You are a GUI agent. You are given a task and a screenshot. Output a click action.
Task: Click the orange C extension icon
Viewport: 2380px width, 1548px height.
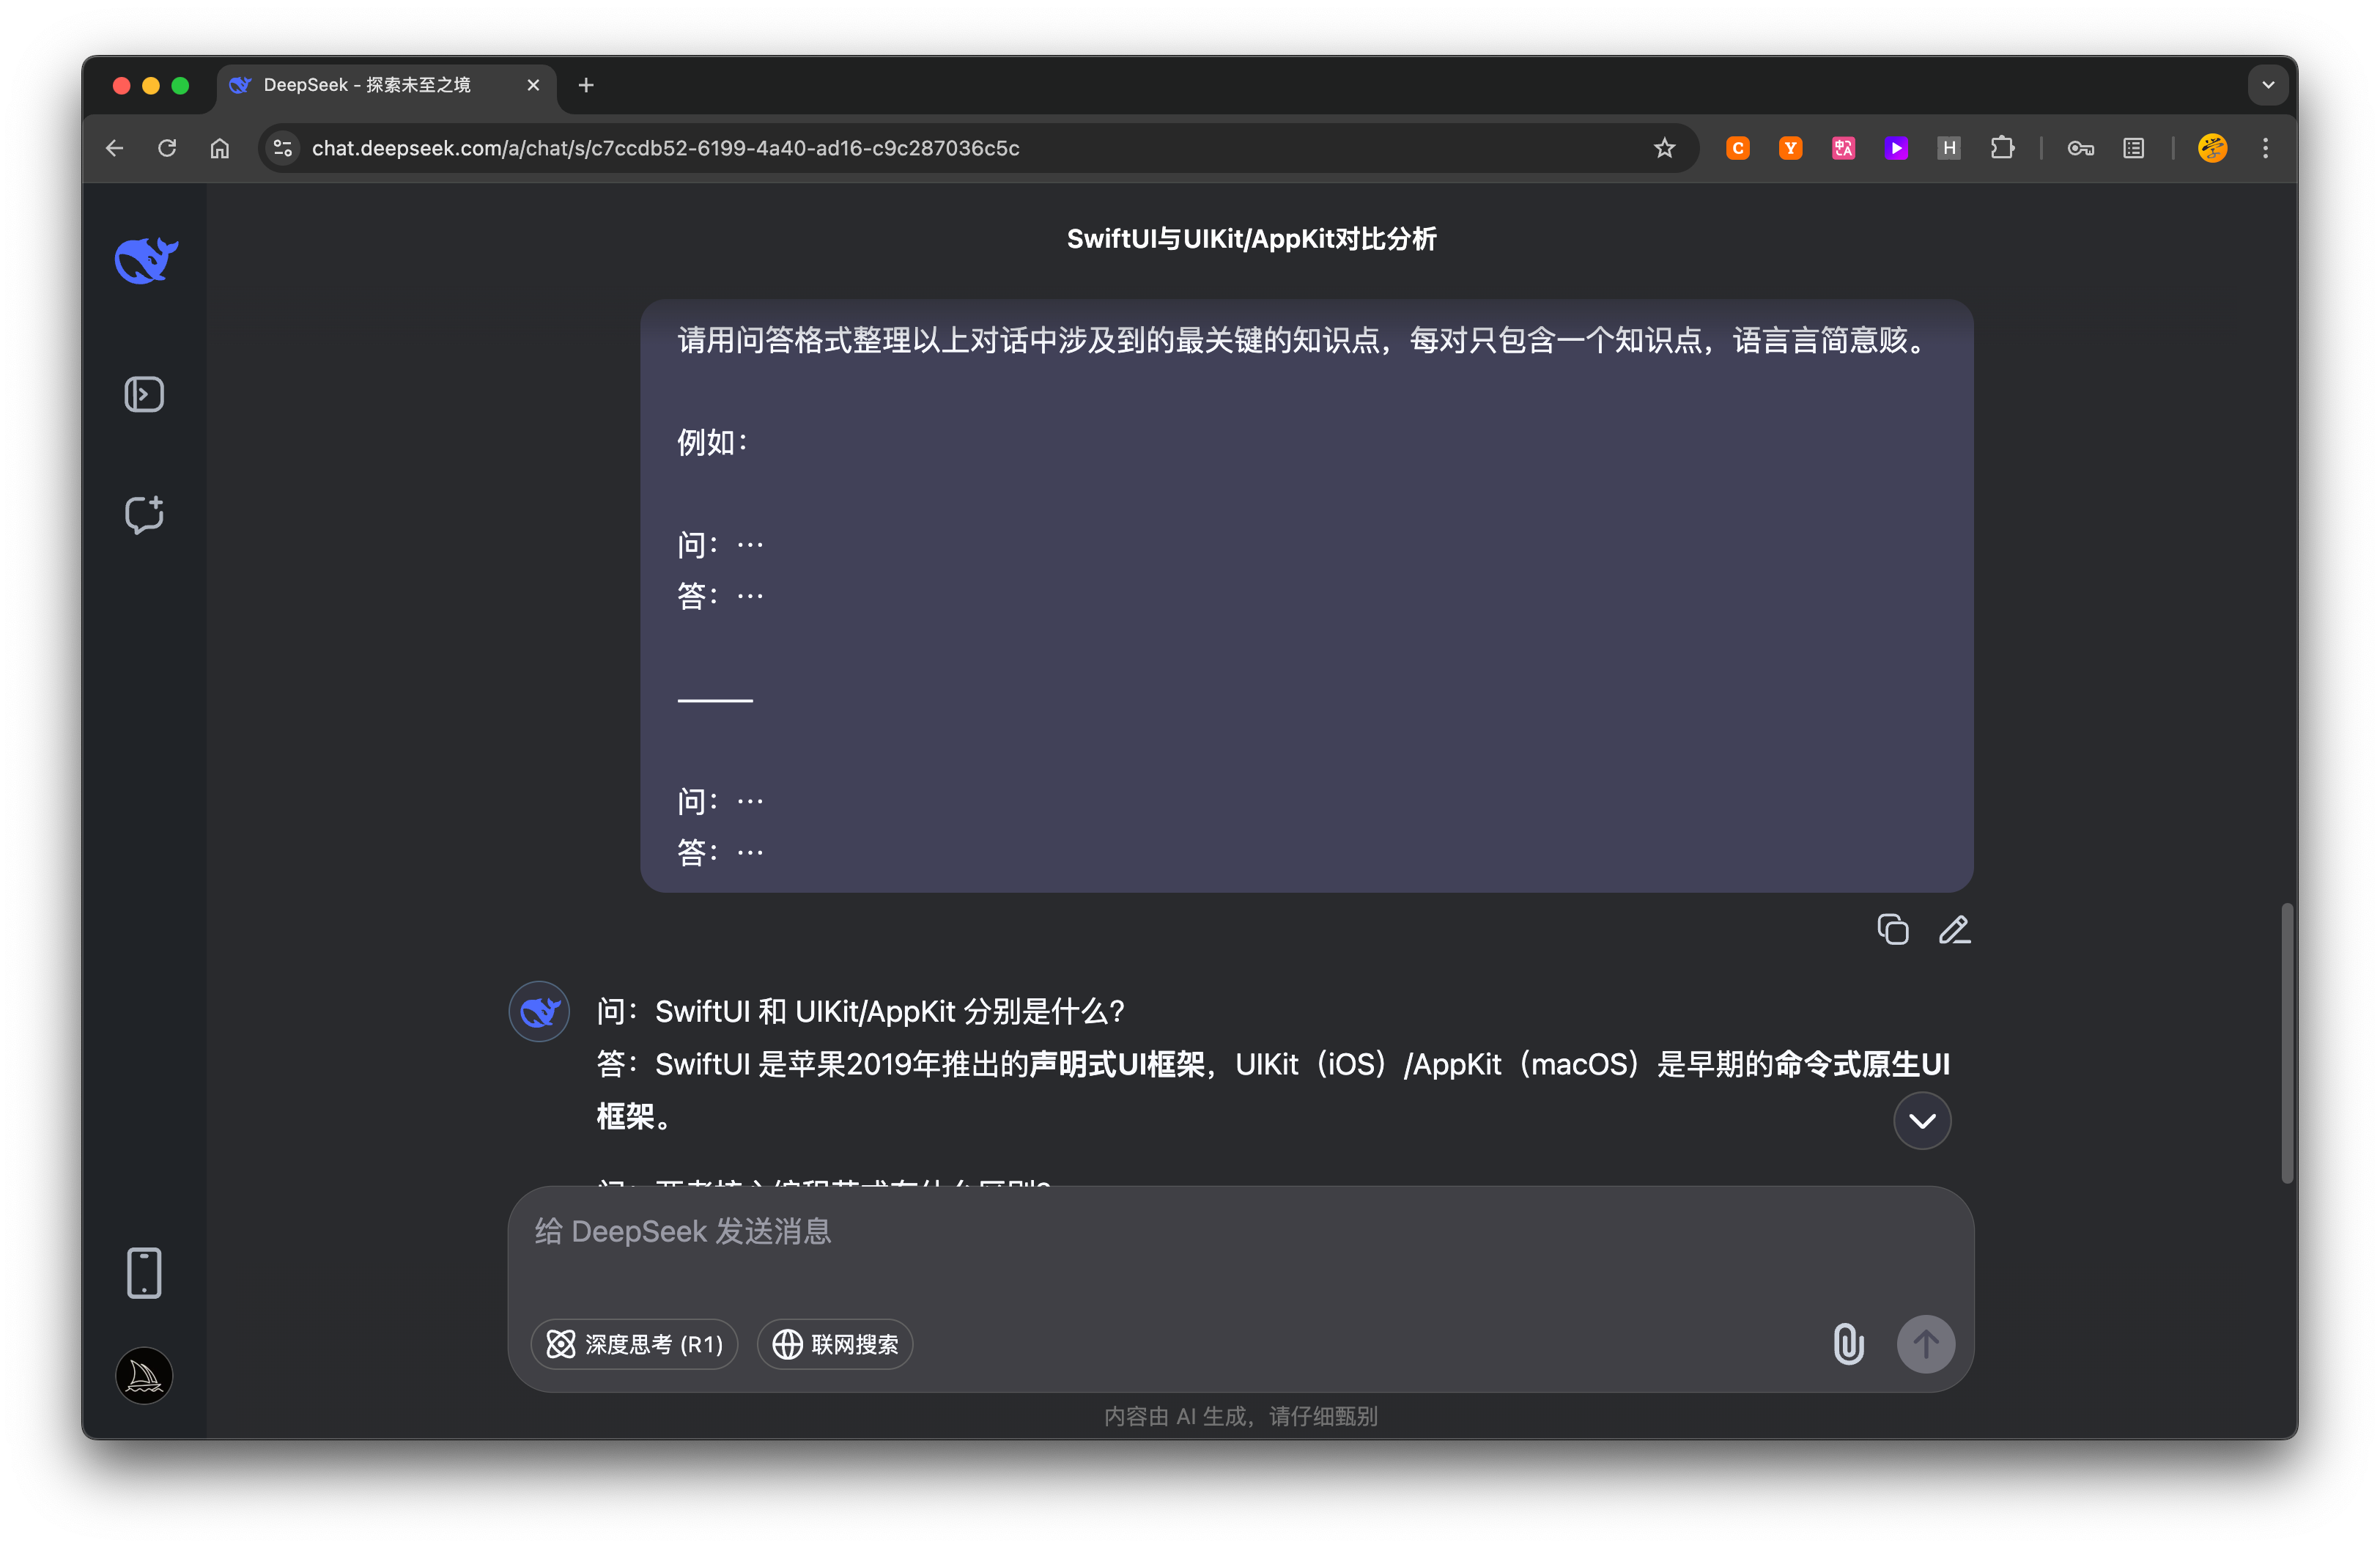click(1737, 148)
